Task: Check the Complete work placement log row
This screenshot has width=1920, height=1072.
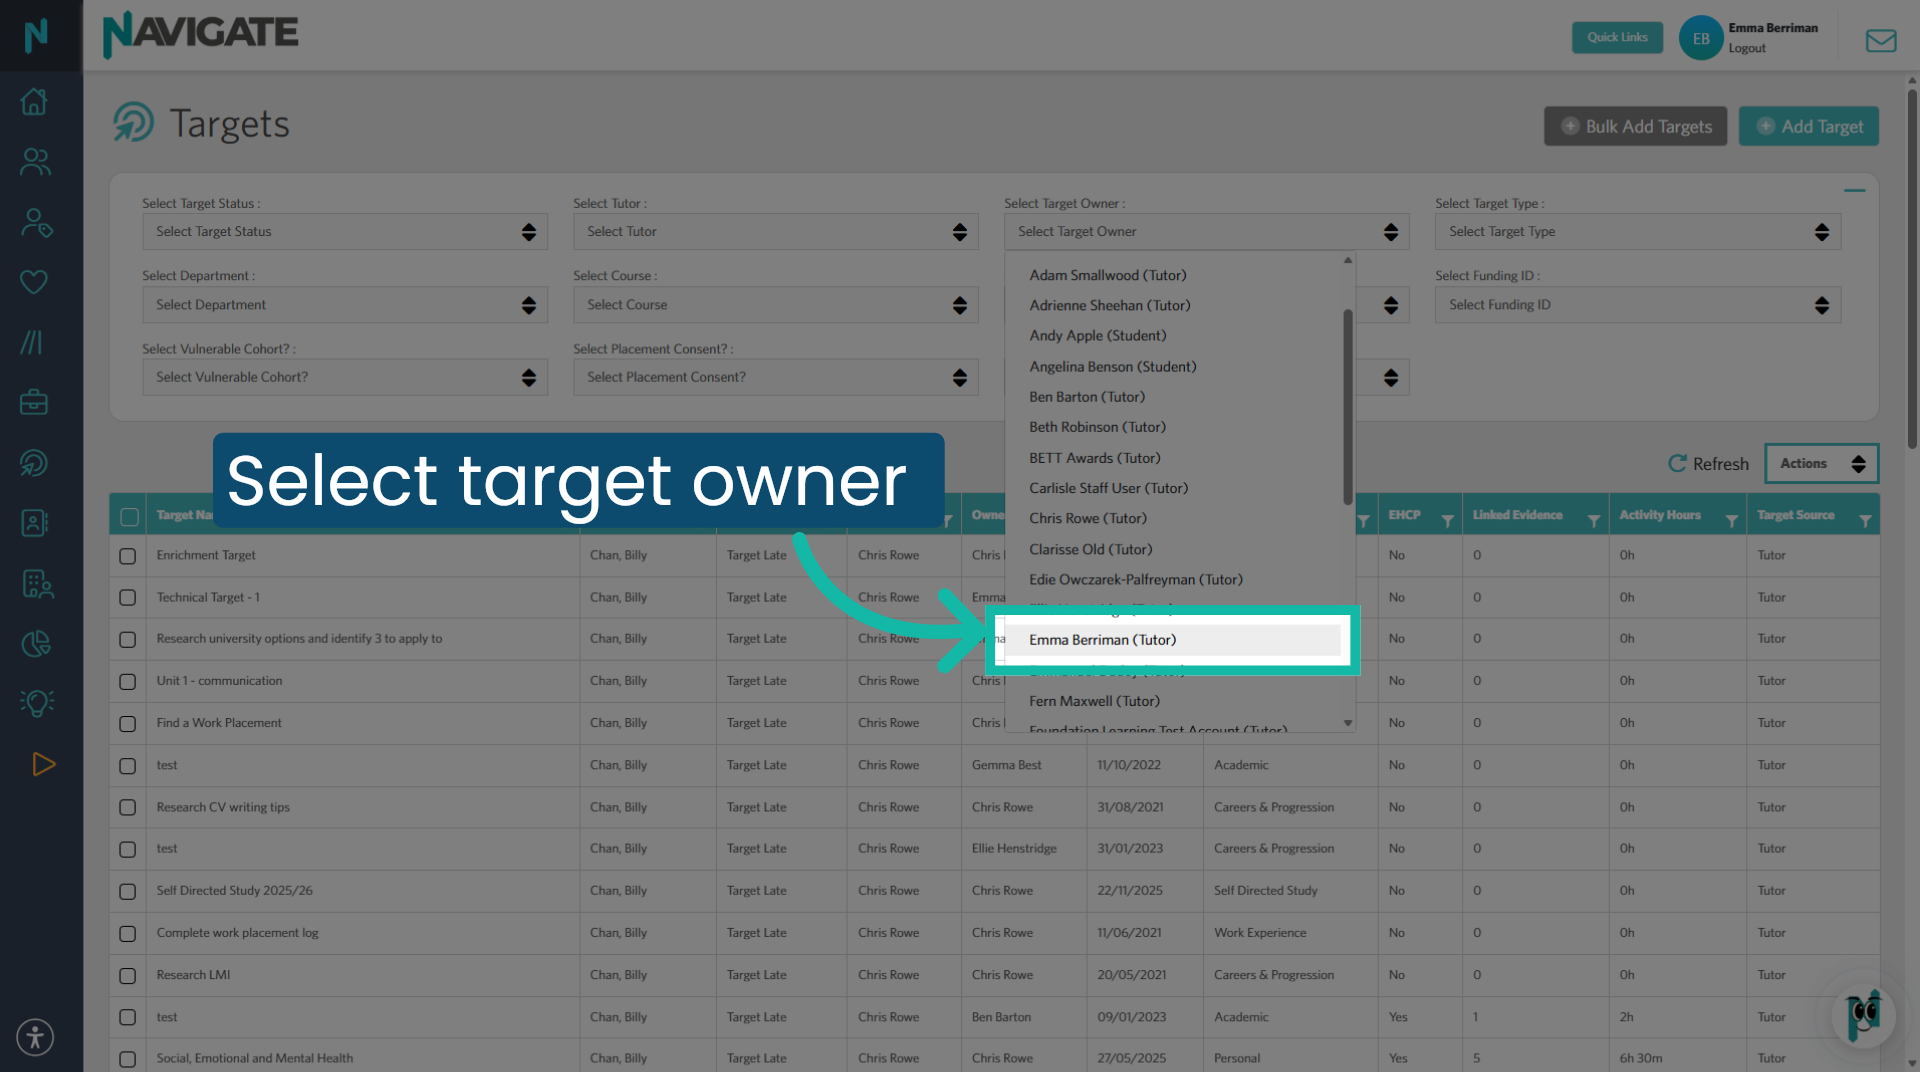Action: tap(127, 934)
